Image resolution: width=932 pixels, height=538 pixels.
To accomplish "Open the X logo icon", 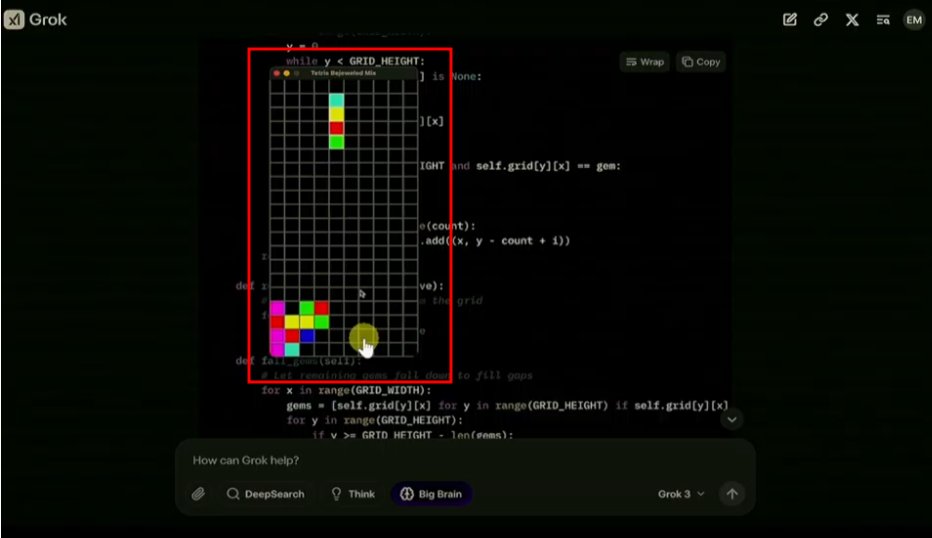I will [x=852, y=20].
